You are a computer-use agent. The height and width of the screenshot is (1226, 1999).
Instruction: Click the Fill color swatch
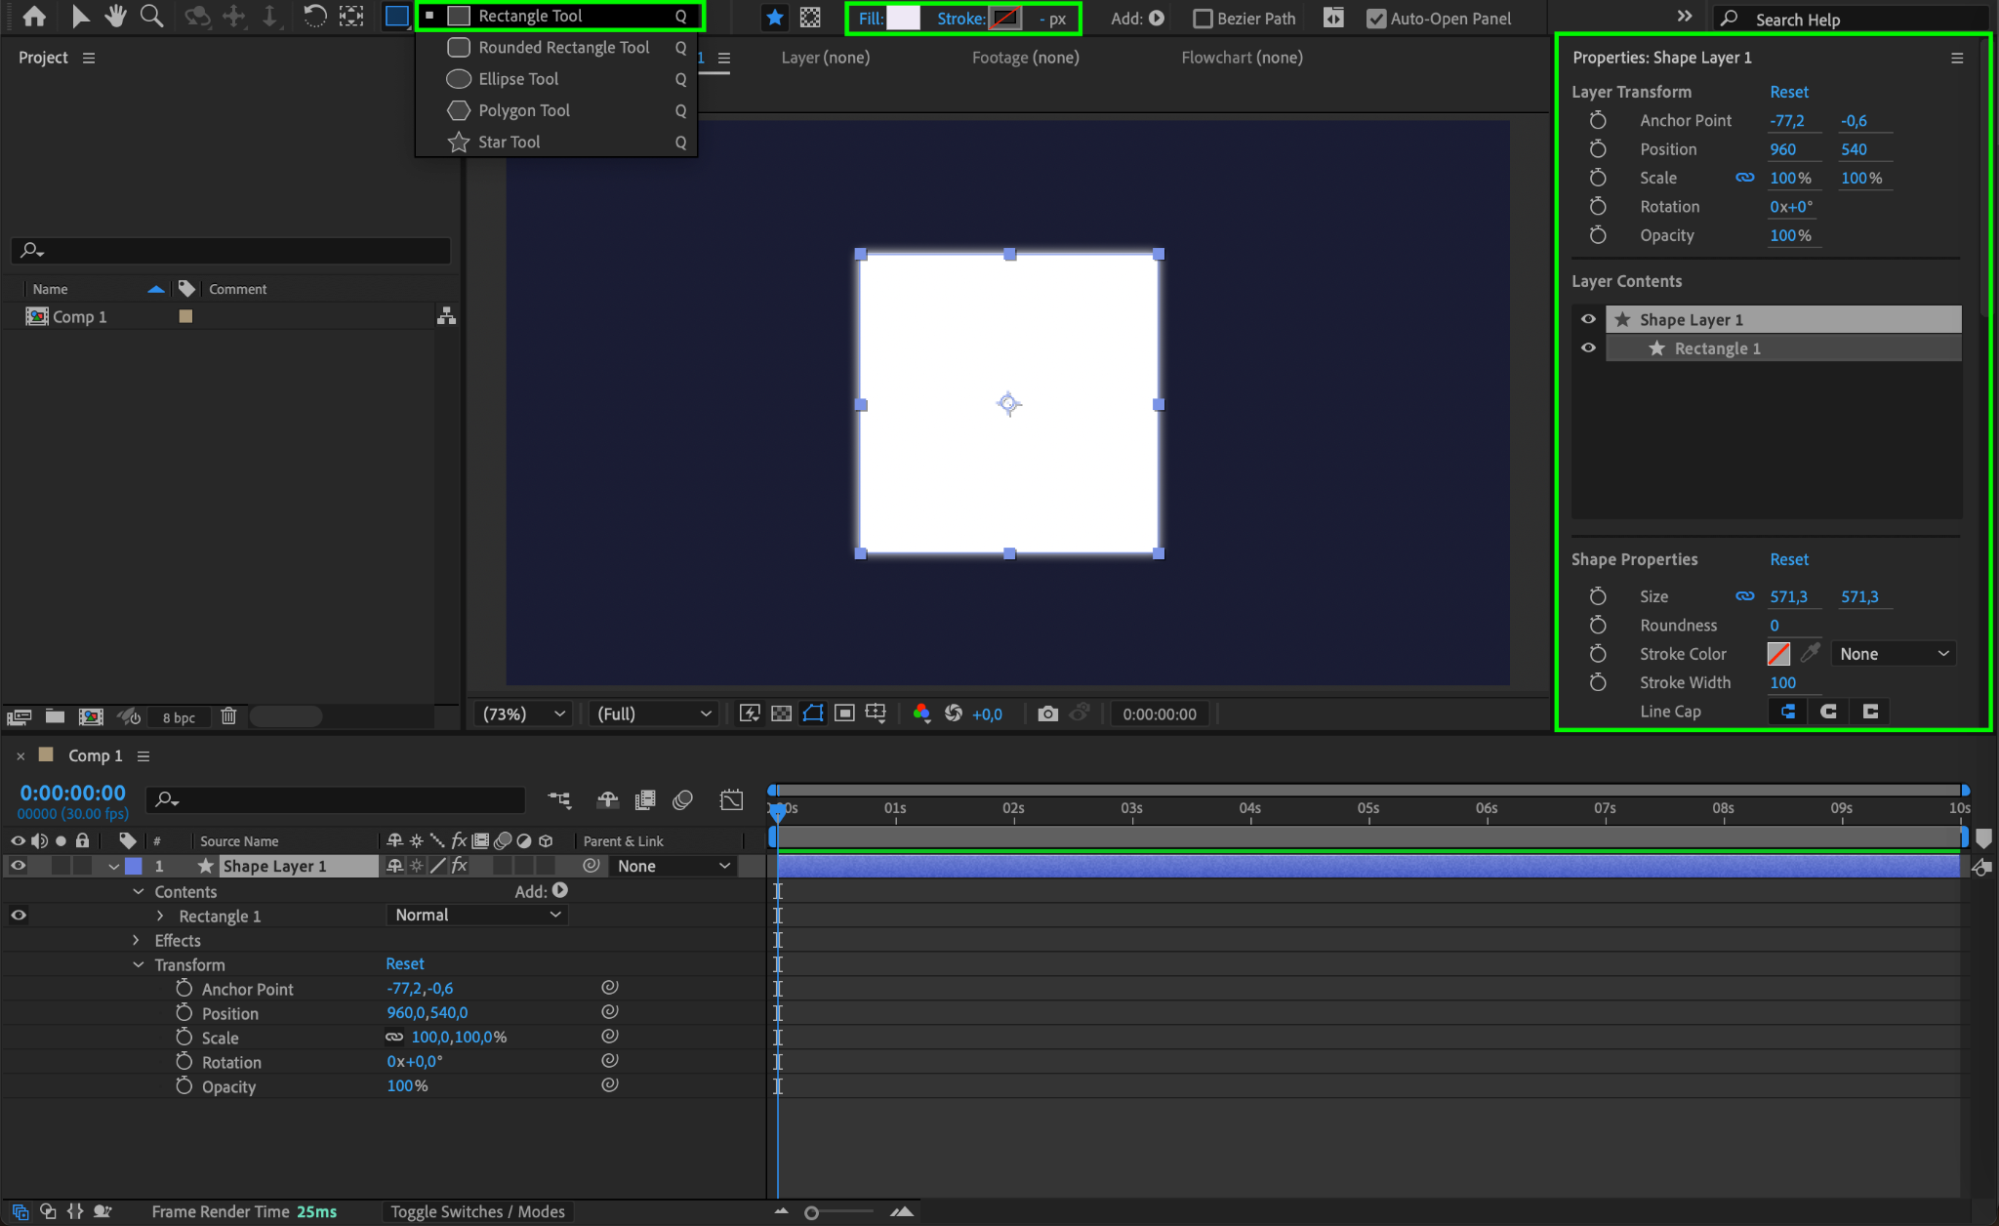tap(902, 18)
